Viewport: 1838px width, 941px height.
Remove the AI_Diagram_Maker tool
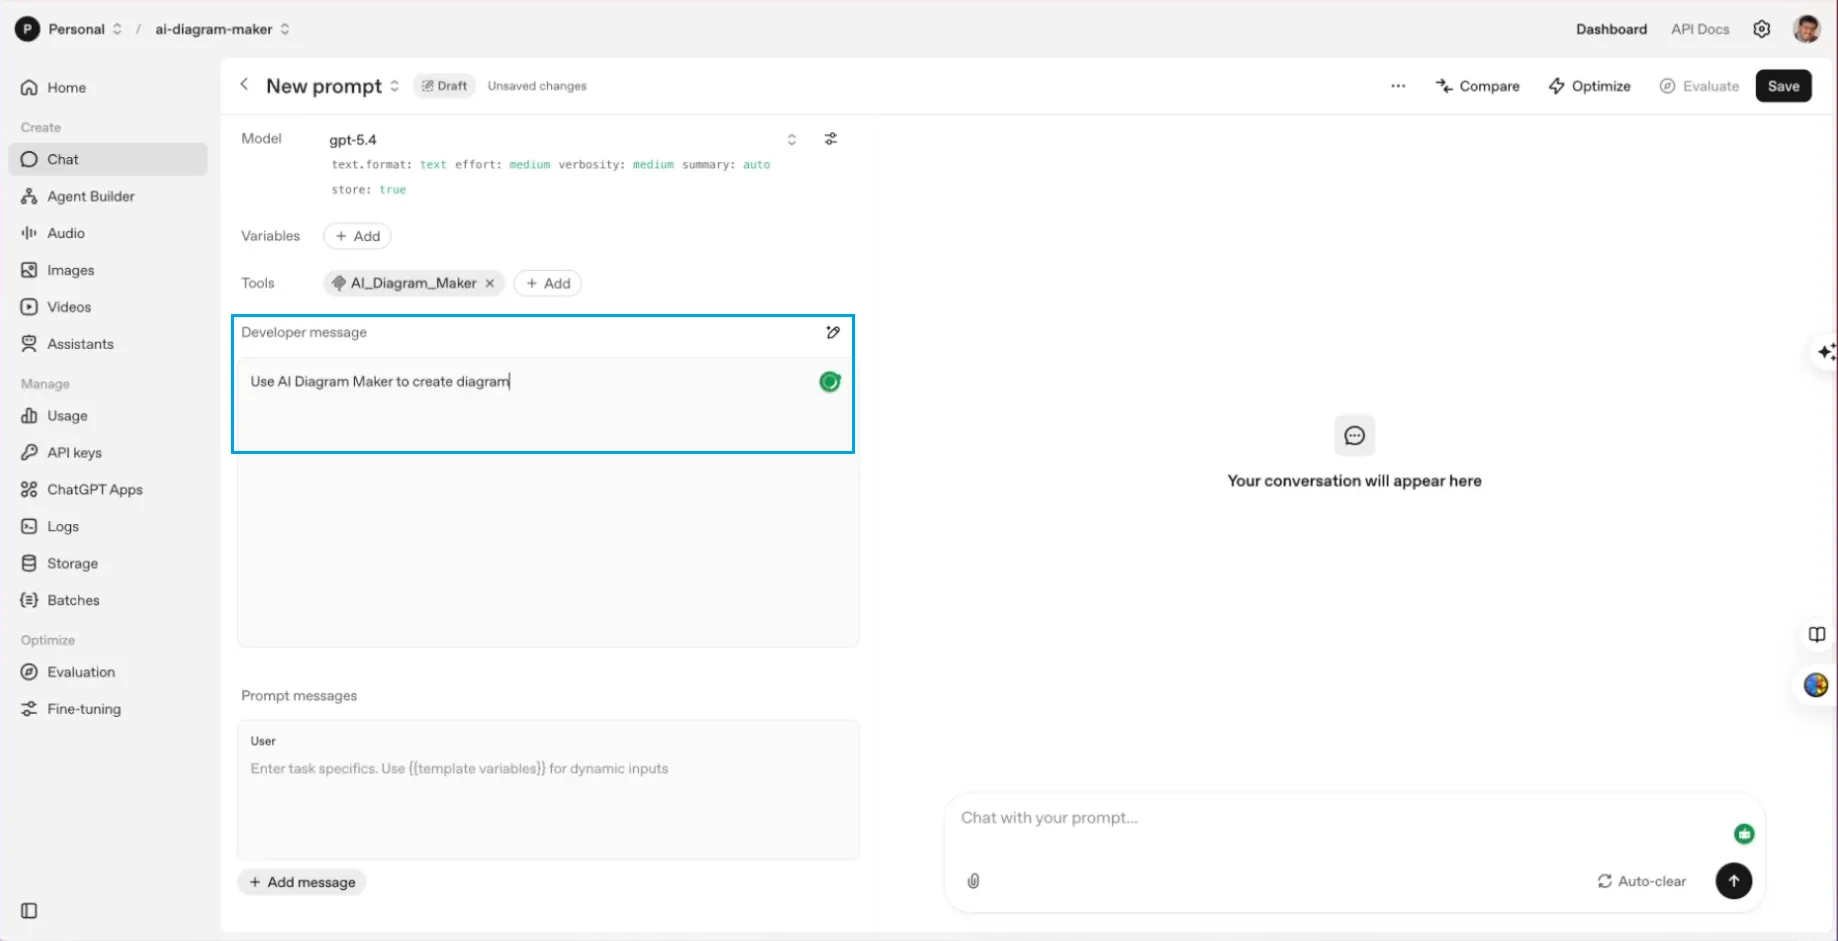tap(490, 283)
